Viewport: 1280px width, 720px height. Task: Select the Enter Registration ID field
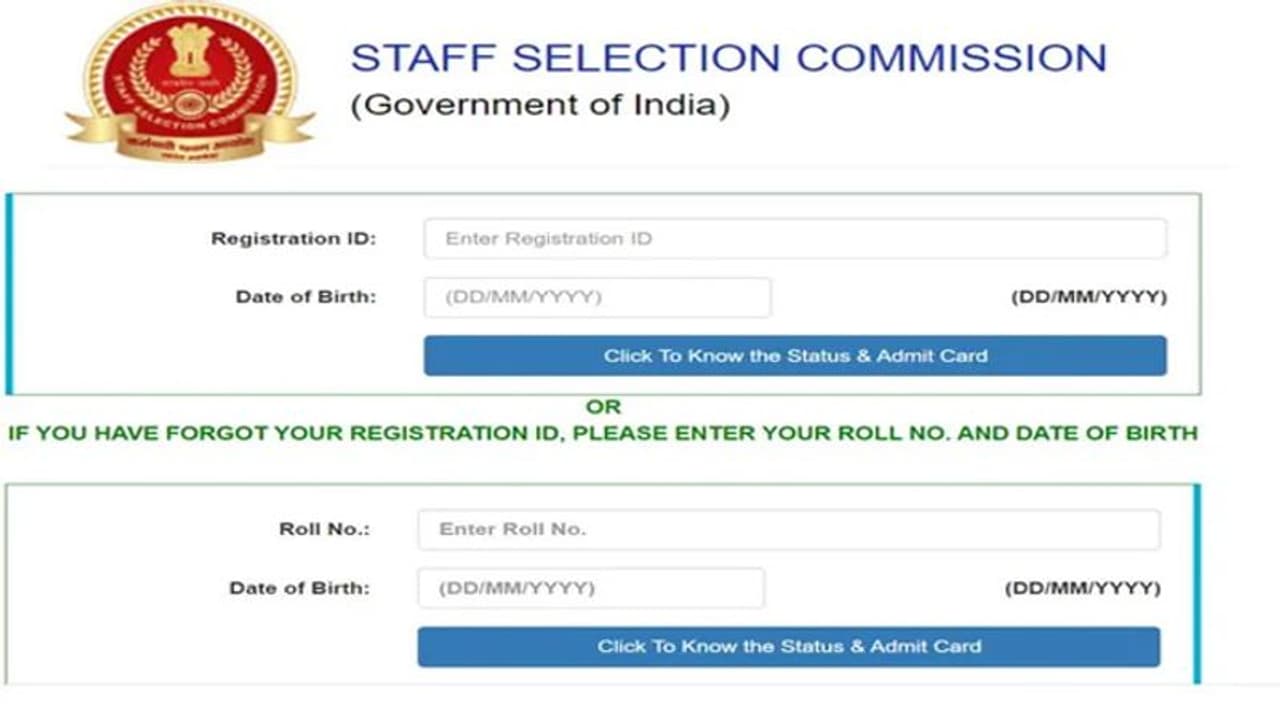point(795,238)
